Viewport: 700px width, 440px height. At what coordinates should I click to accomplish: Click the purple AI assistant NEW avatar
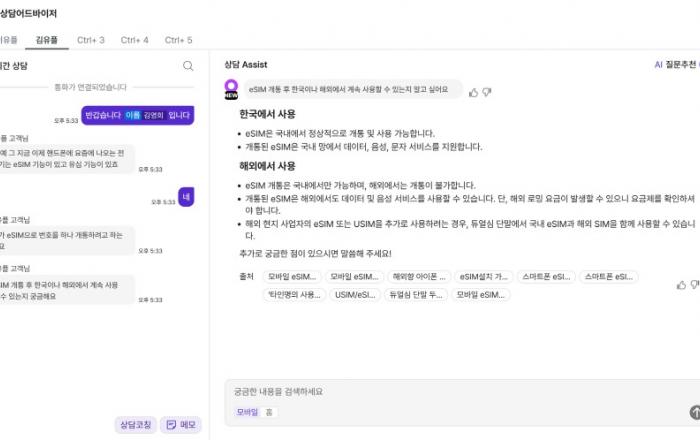click(x=231, y=89)
